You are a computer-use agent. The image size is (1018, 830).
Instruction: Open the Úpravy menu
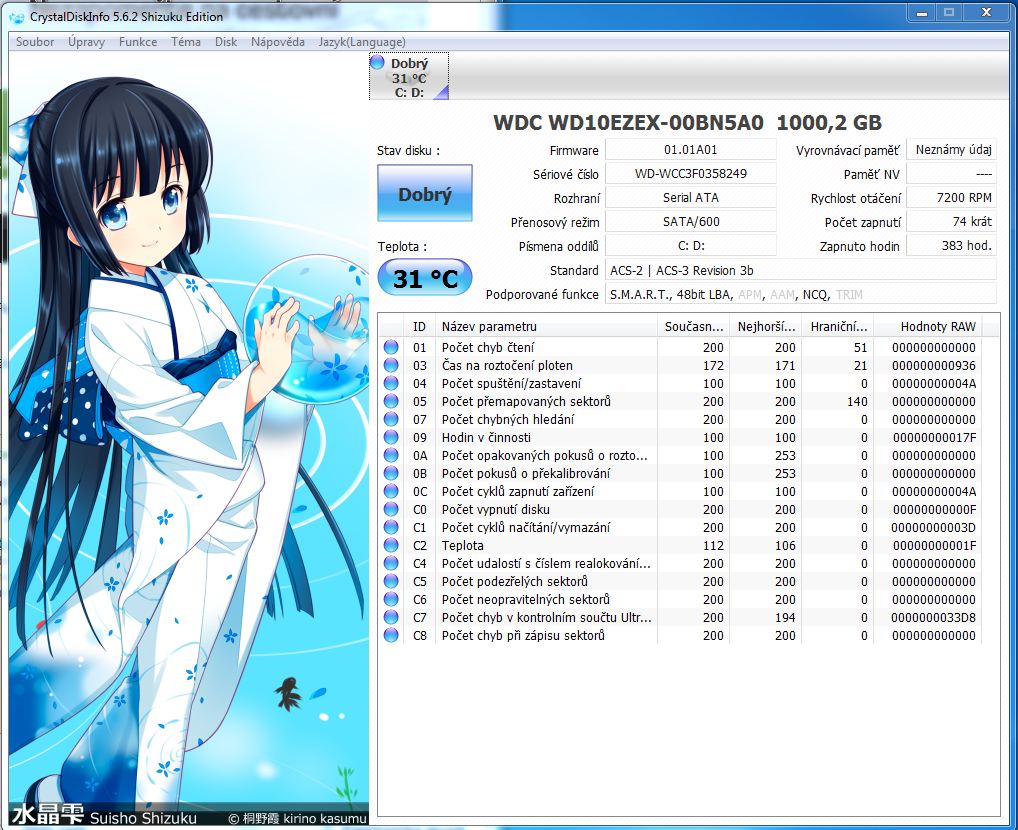(x=86, y=42)
